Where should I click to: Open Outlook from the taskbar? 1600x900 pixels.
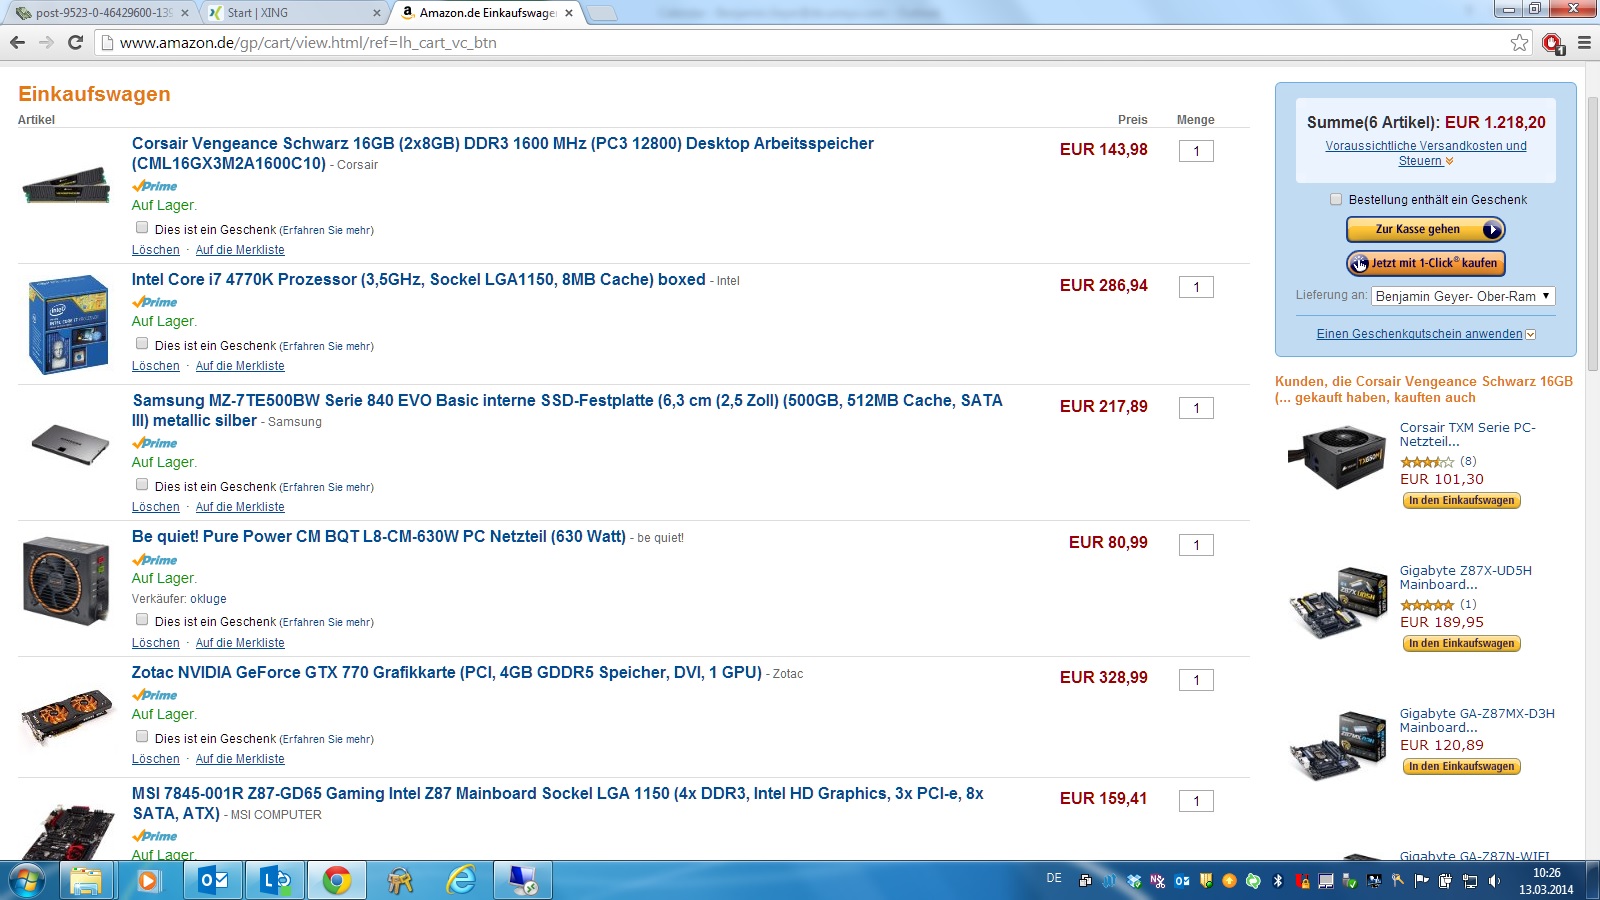pyautogui.click(x=213, y=881)
